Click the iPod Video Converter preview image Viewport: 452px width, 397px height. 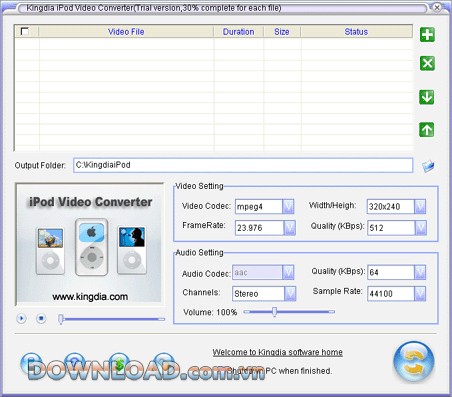click(90, 244)
